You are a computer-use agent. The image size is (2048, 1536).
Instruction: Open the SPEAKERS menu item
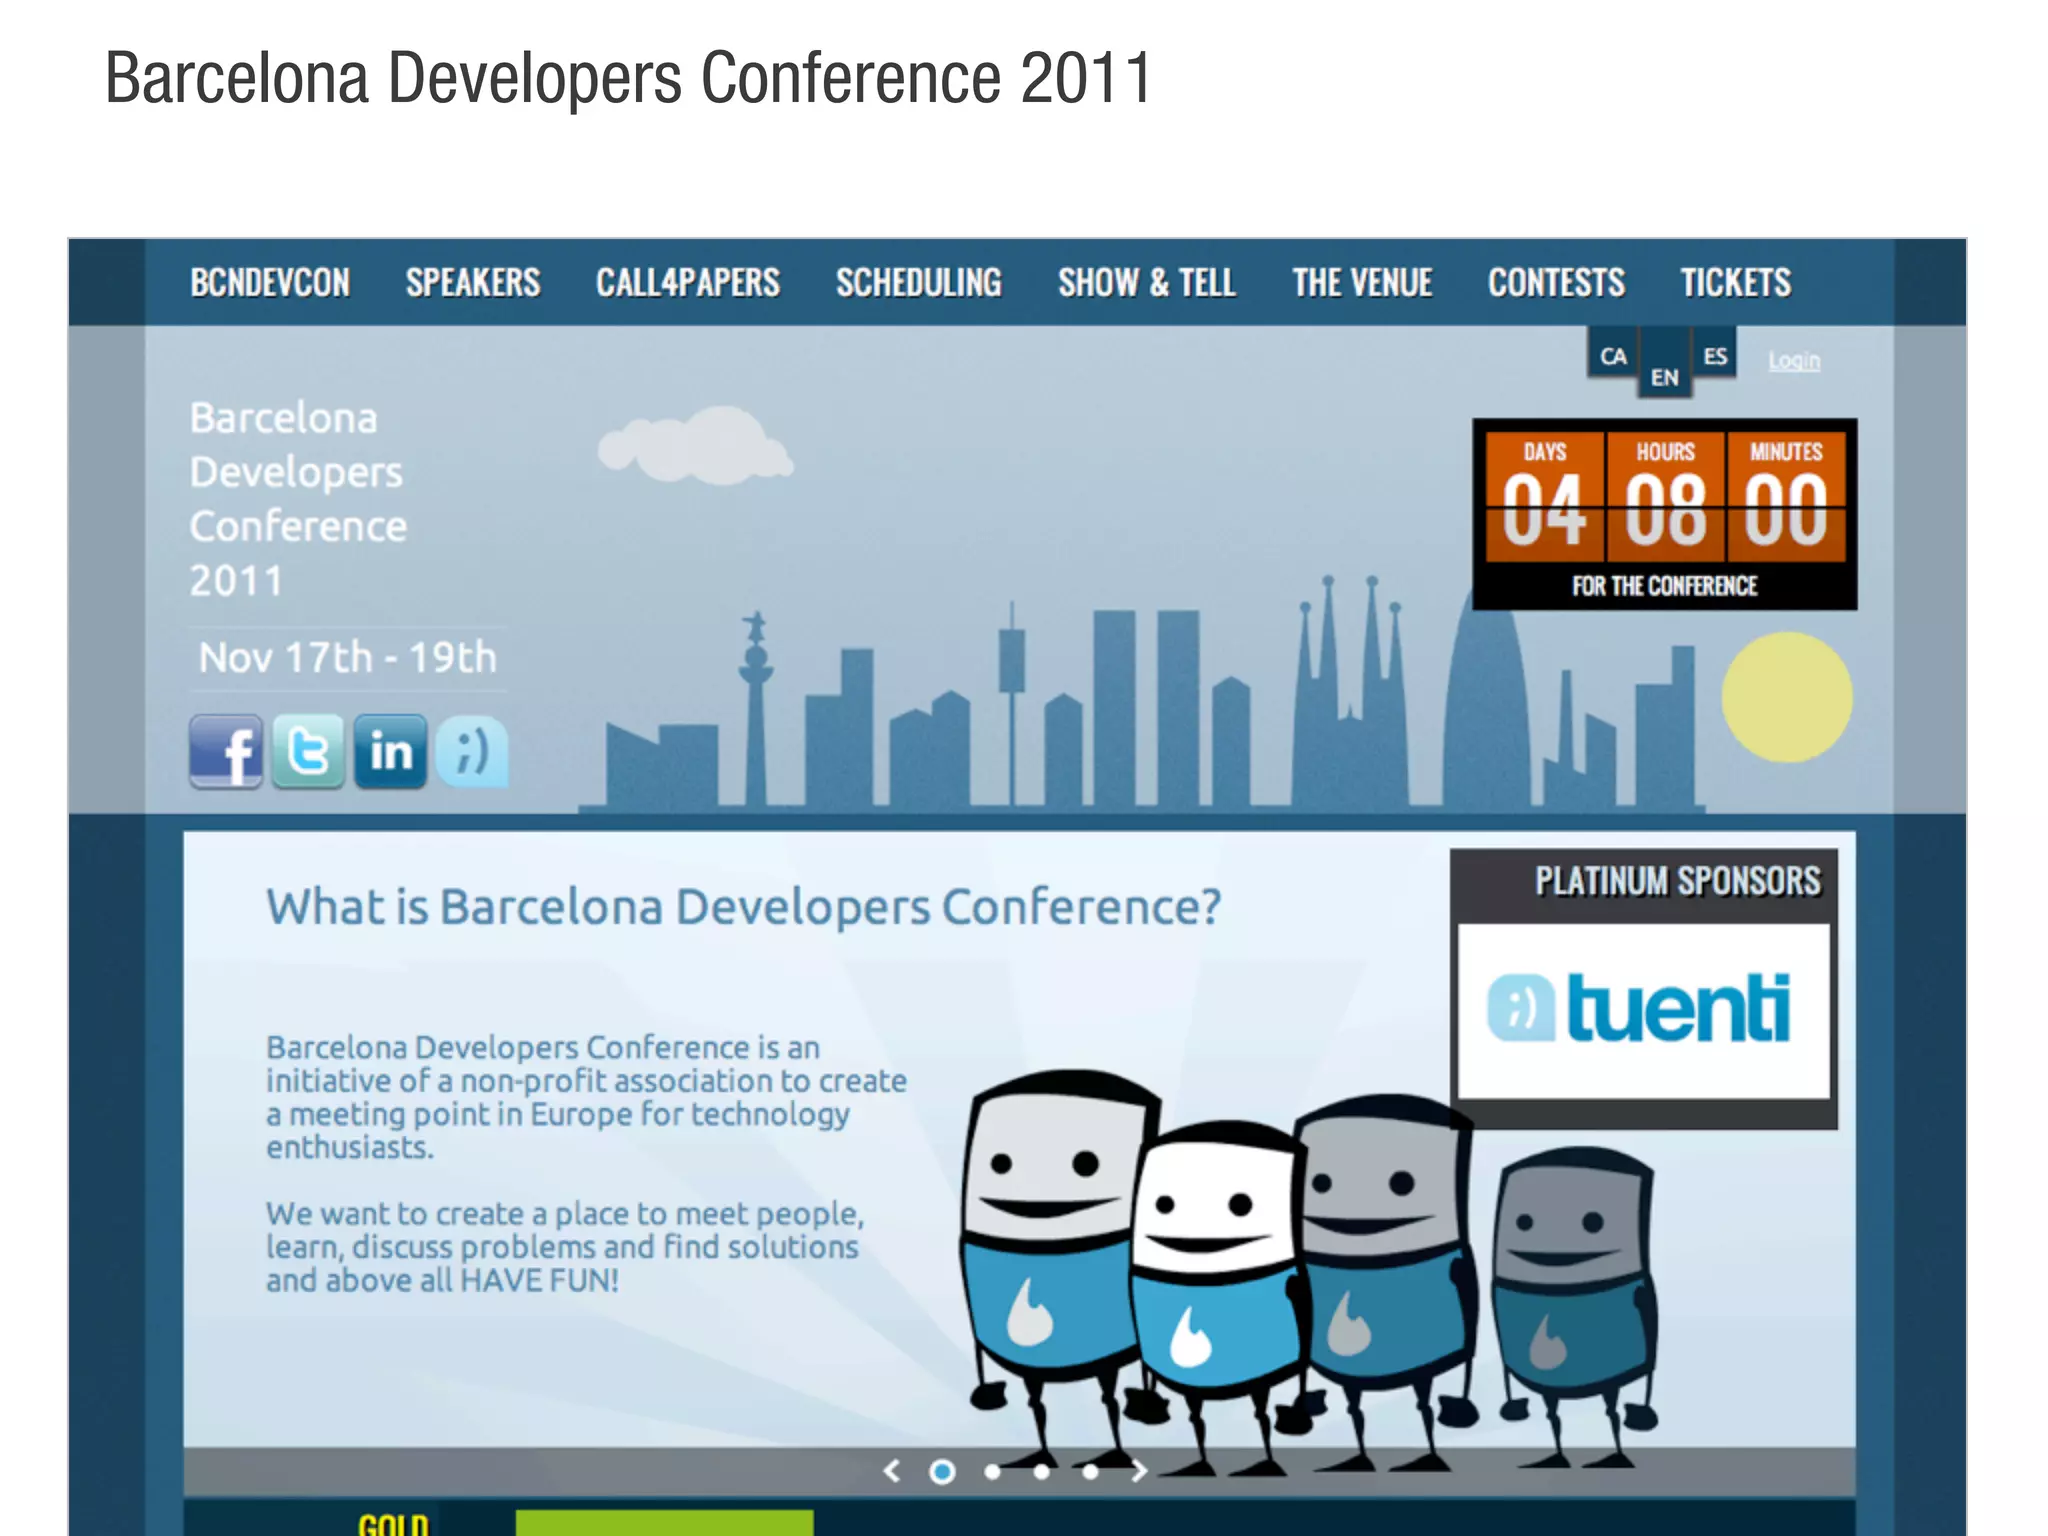[x=473, y=283]
